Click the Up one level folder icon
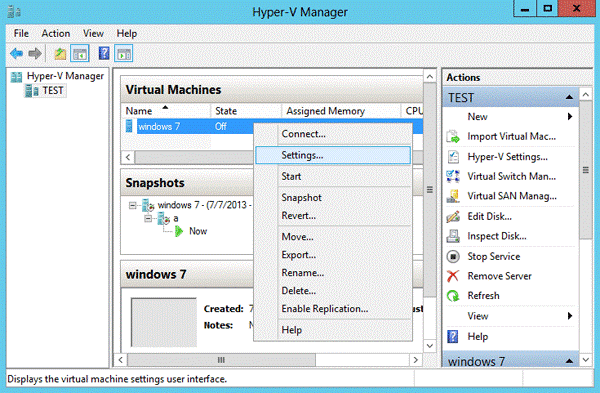 (60, 54)
